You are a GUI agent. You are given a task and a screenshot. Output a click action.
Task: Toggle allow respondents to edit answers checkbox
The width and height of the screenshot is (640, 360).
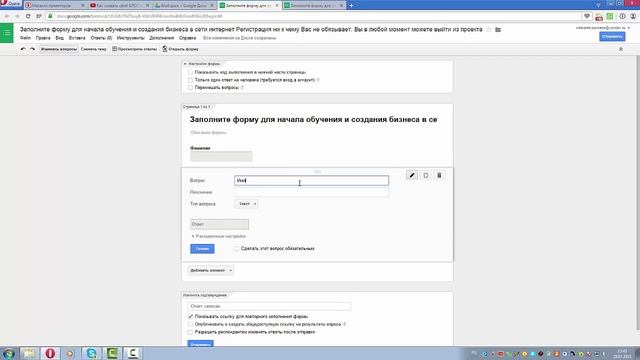click(x=190, y=332)
